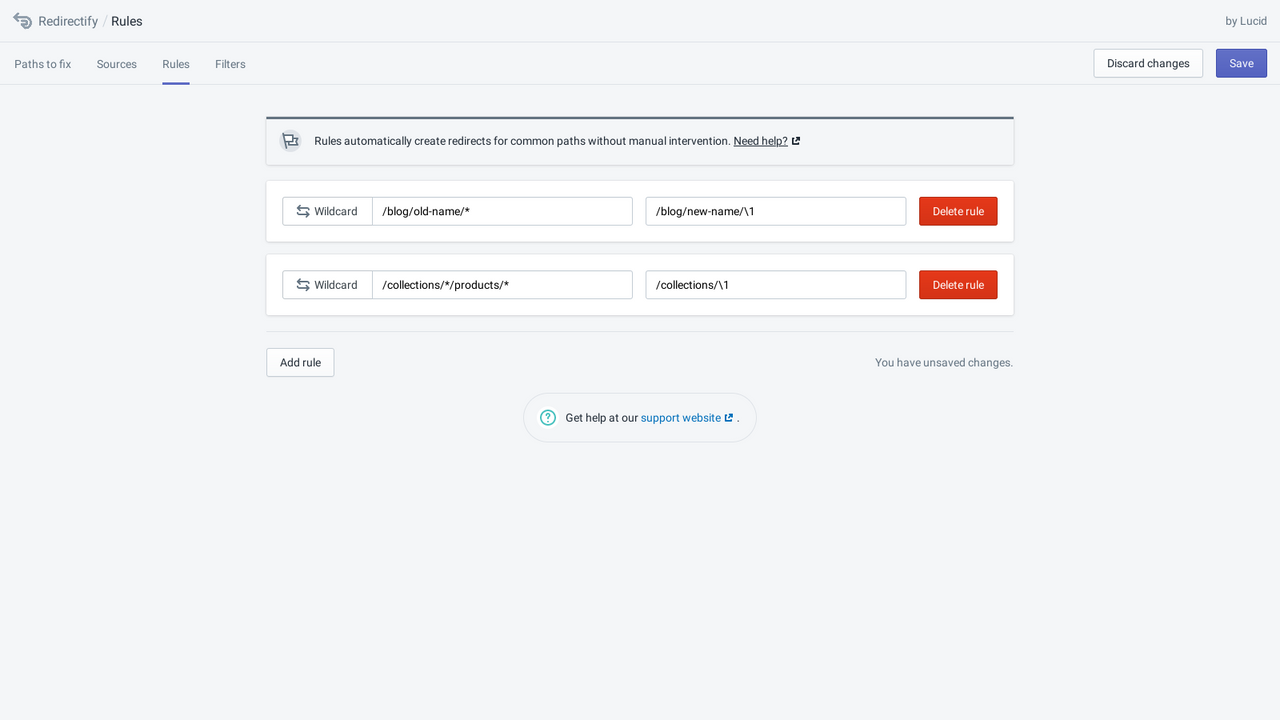Screen dimensions: 1280x720
Task: Save the current rule changes
Action: click(1241, 63)
